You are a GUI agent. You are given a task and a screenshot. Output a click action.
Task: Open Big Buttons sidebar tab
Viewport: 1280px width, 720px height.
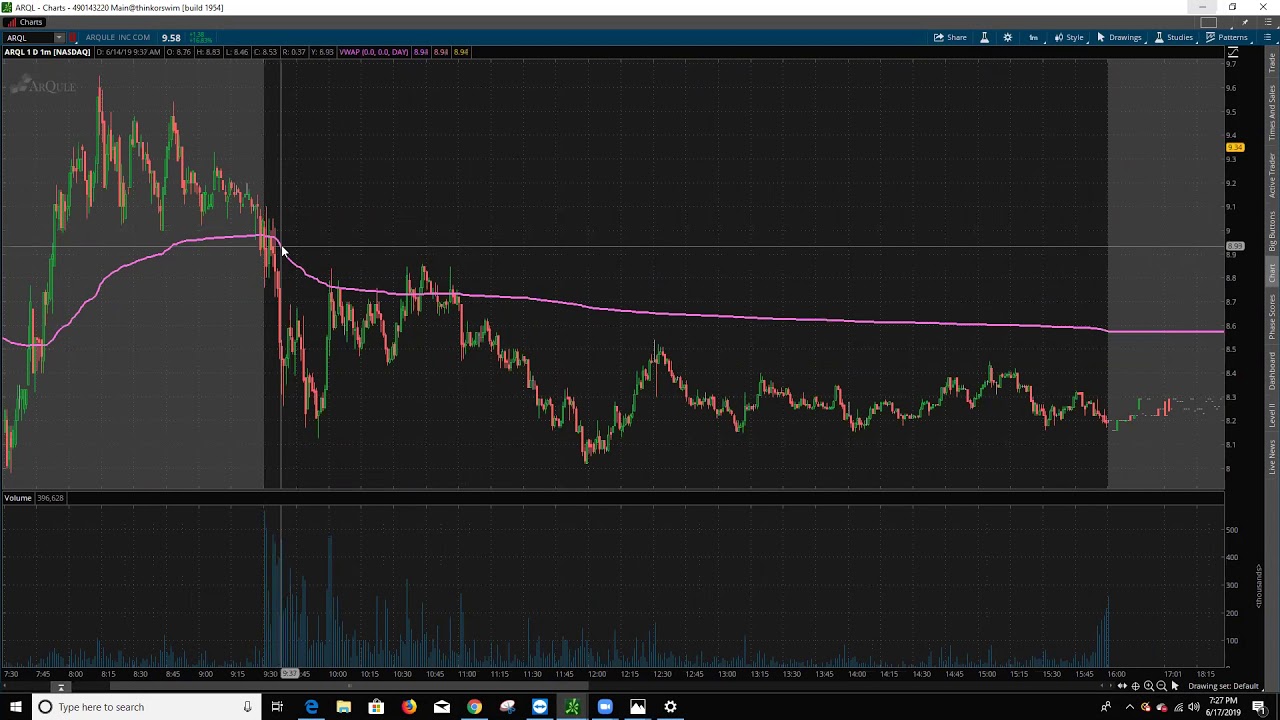coord(1272,231)
